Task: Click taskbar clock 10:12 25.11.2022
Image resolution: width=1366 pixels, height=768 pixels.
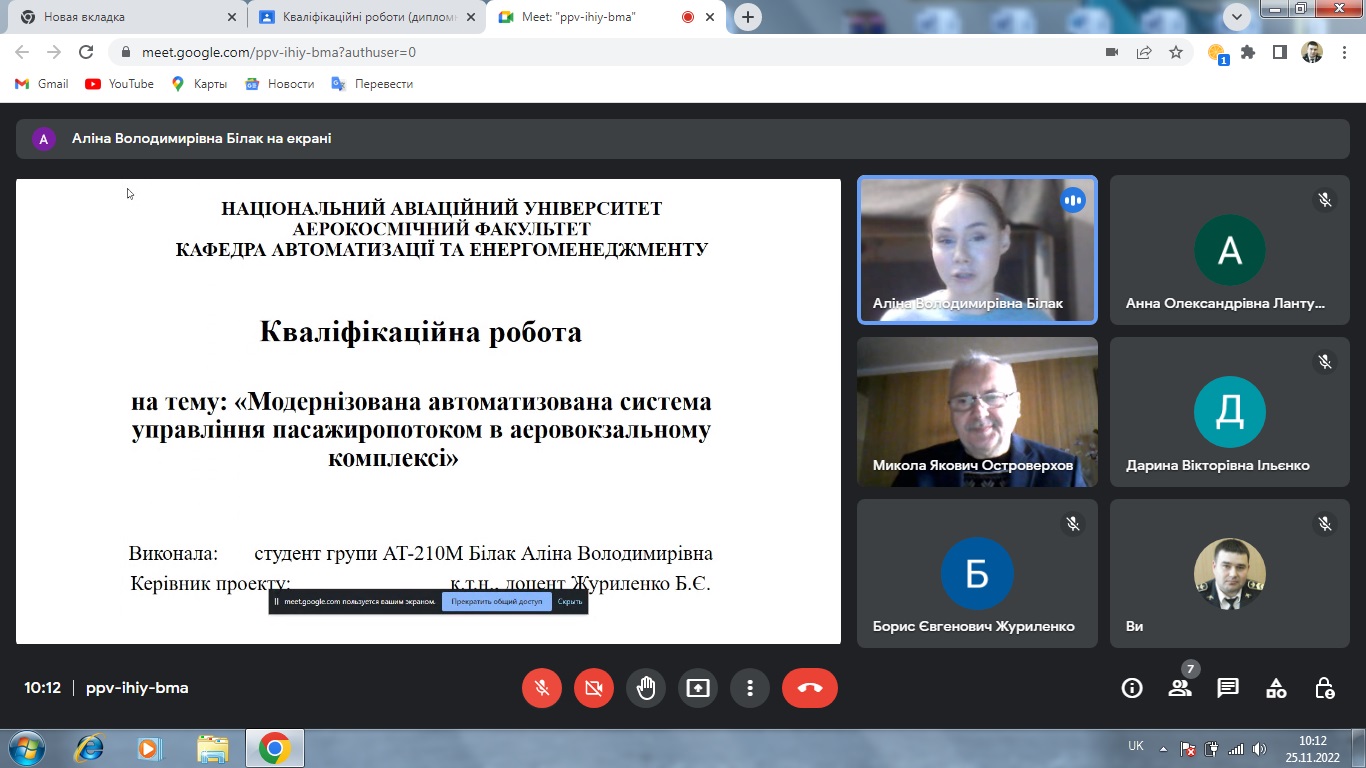Action: click(1312, 748)
